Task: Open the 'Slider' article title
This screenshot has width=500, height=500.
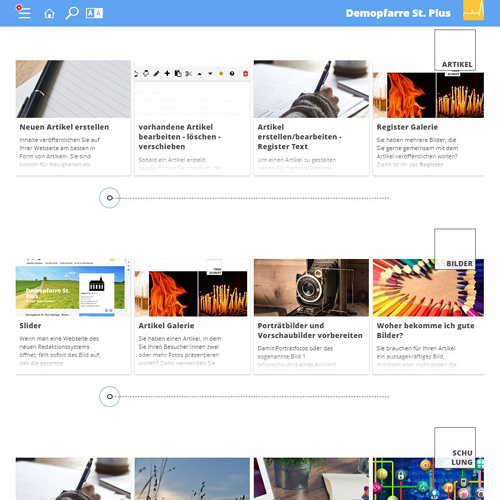Action: 30,326
